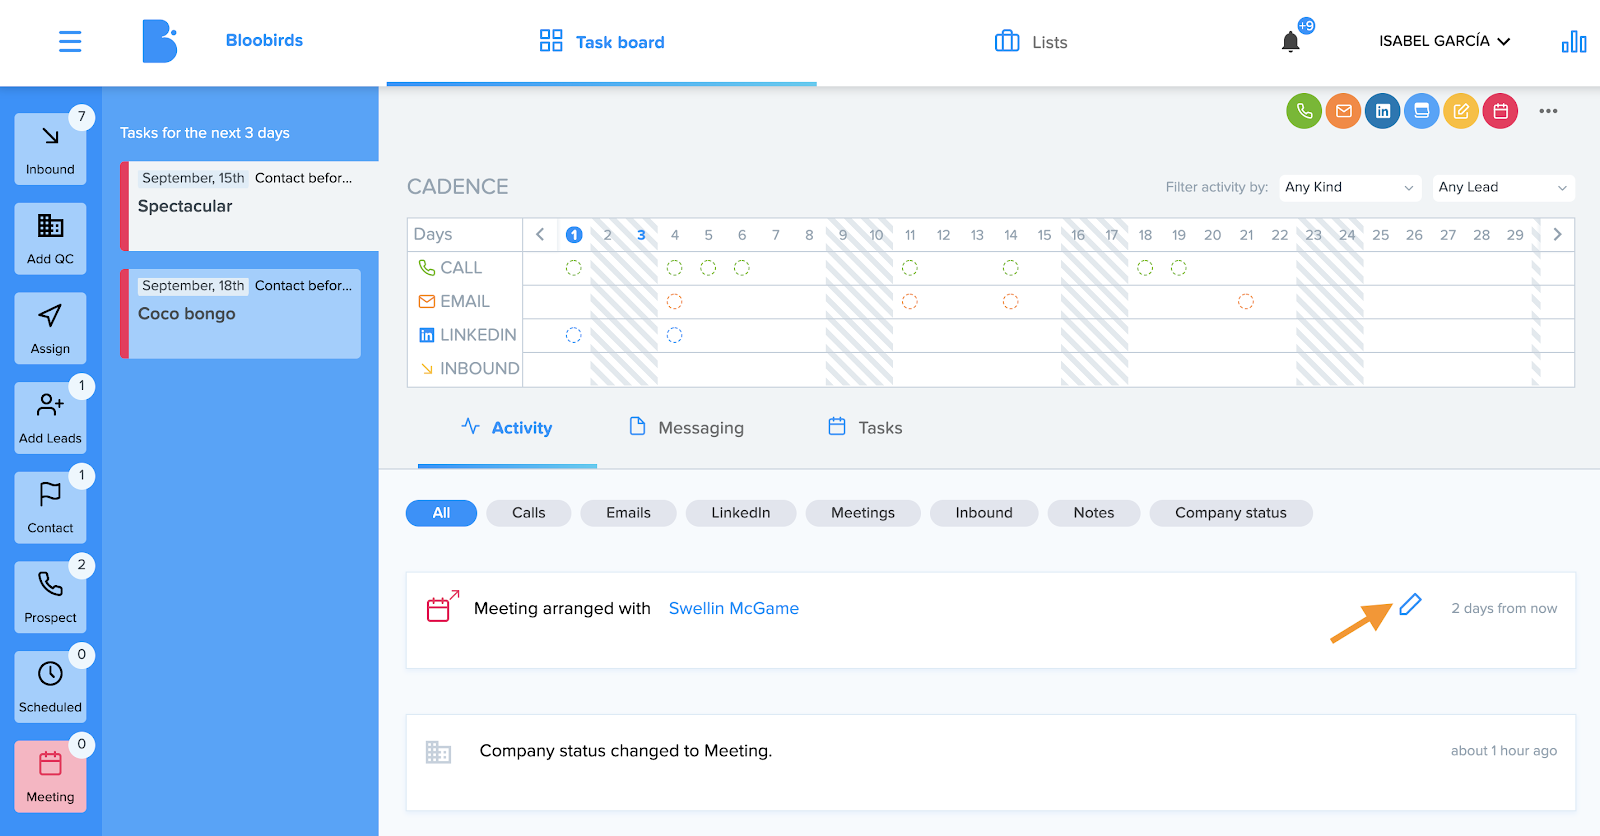Image resolution: width=1600 pixels, height=836 pixels.
Task: Filter activity by All
Action: coord(441,513)
